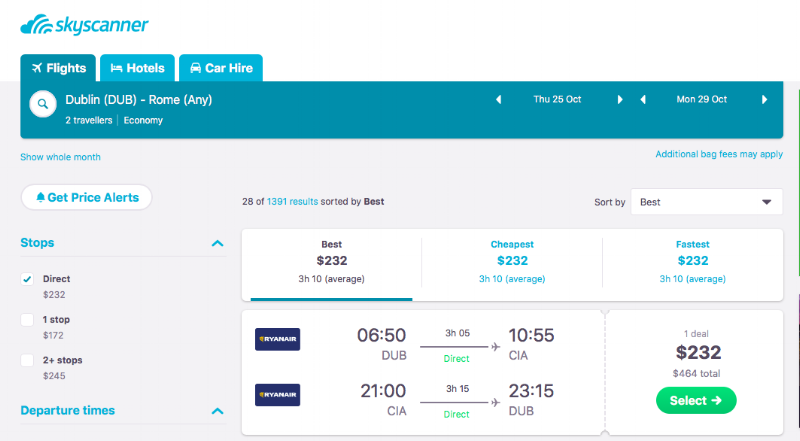
Task: Click the Dublin (DUB) - Rome (Any) route
Action: pos(139,100)
